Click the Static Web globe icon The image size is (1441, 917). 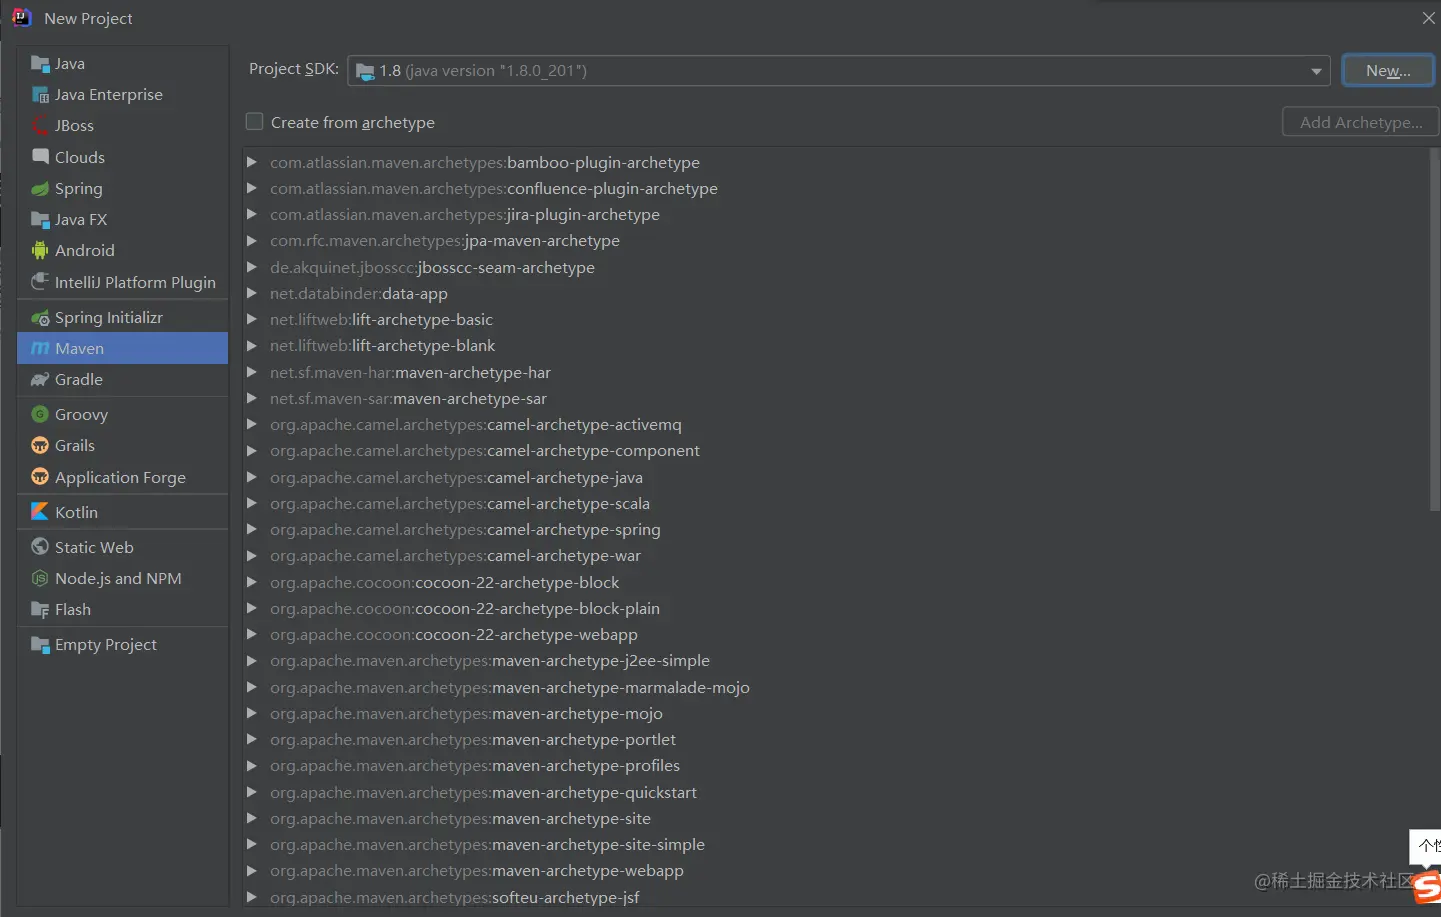[40, 547]
